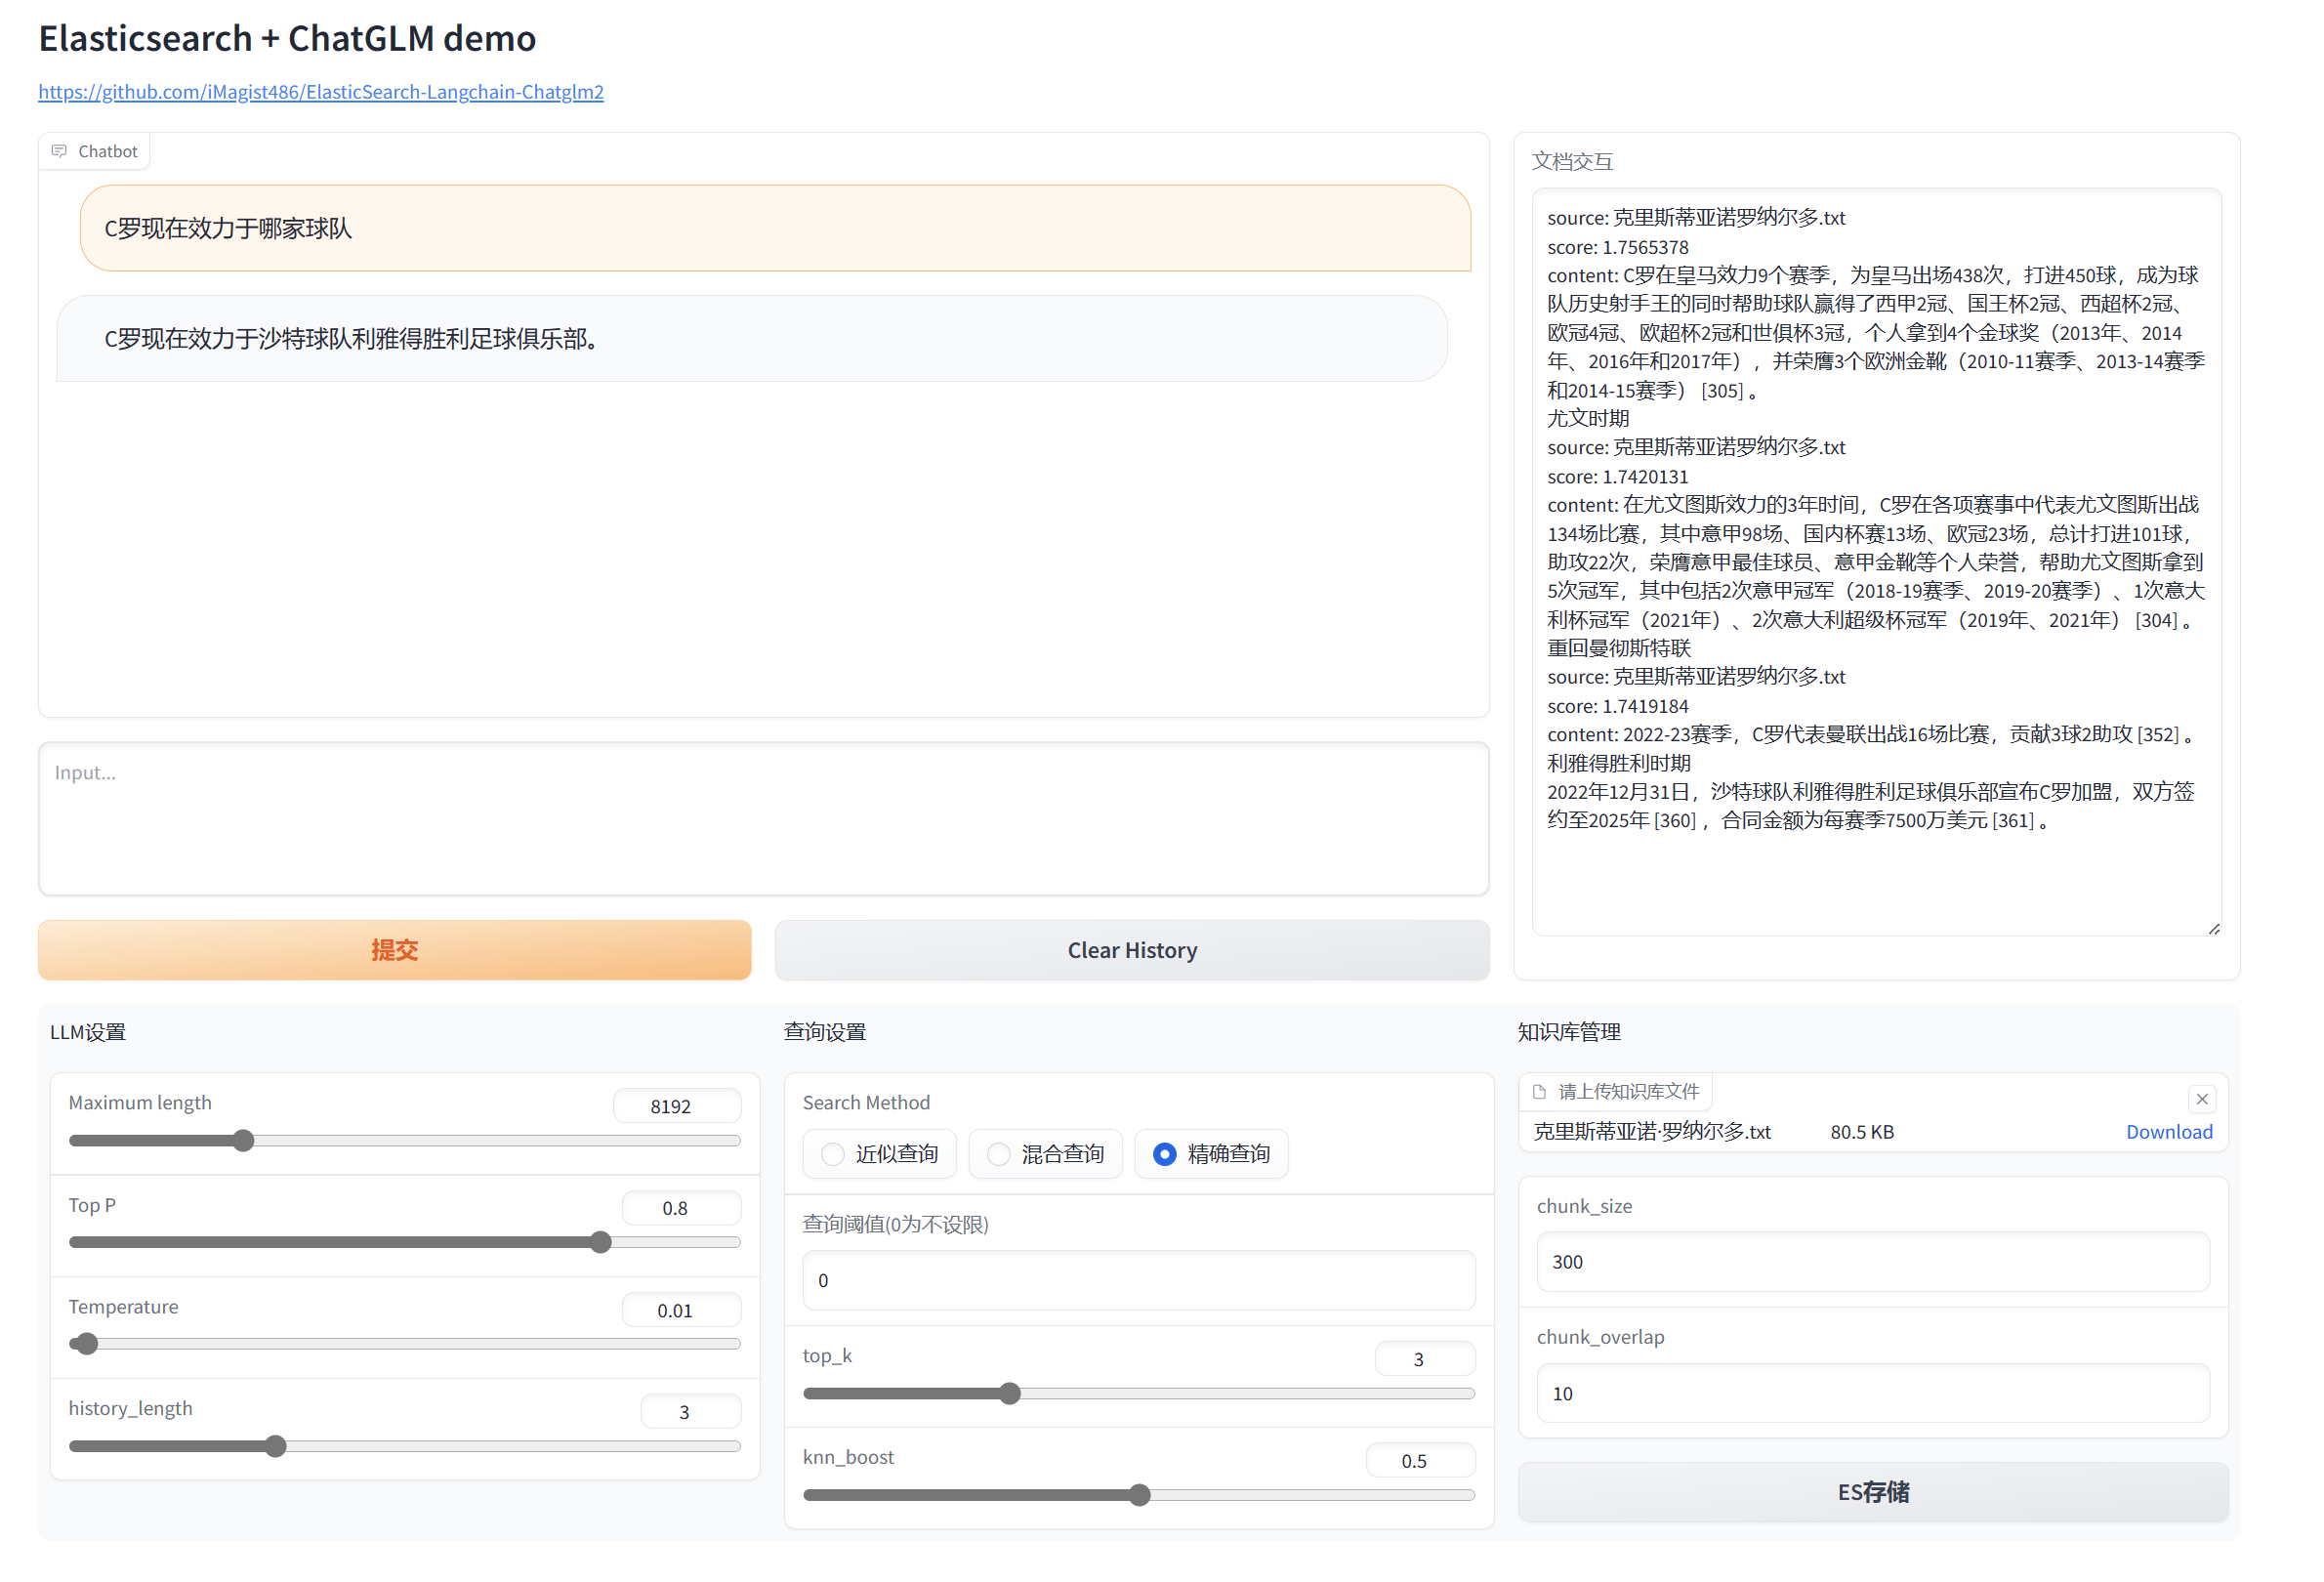Download the 克里斯蒂亚诺·罗纳尔多.txt file

coord(2169,1132)
